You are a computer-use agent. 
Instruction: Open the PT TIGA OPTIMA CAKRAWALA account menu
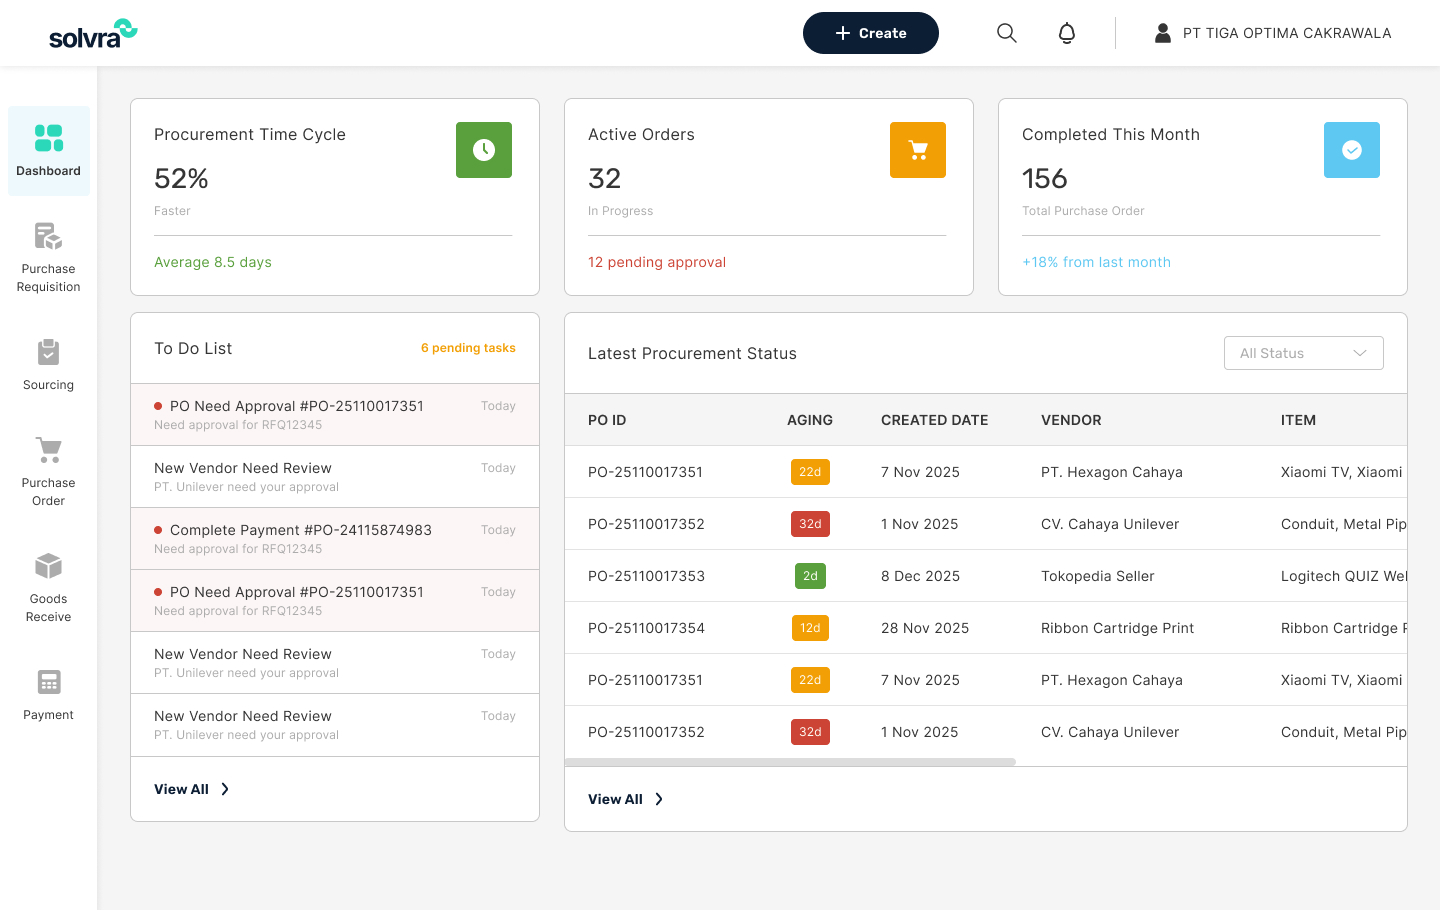tap(1273, 32)
